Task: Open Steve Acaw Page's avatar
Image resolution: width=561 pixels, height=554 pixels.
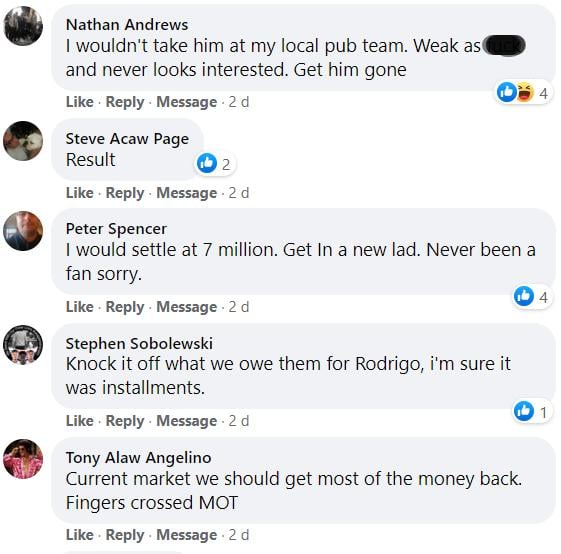Action: (23, 141)
